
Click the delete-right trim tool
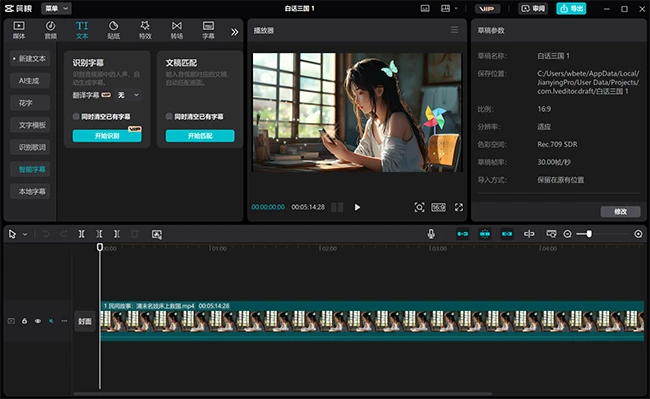click(x=117, y=234)
